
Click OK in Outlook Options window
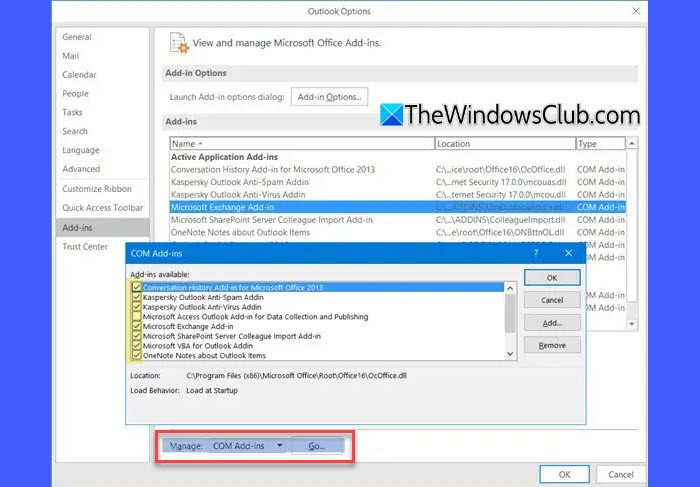click(564, 475)
